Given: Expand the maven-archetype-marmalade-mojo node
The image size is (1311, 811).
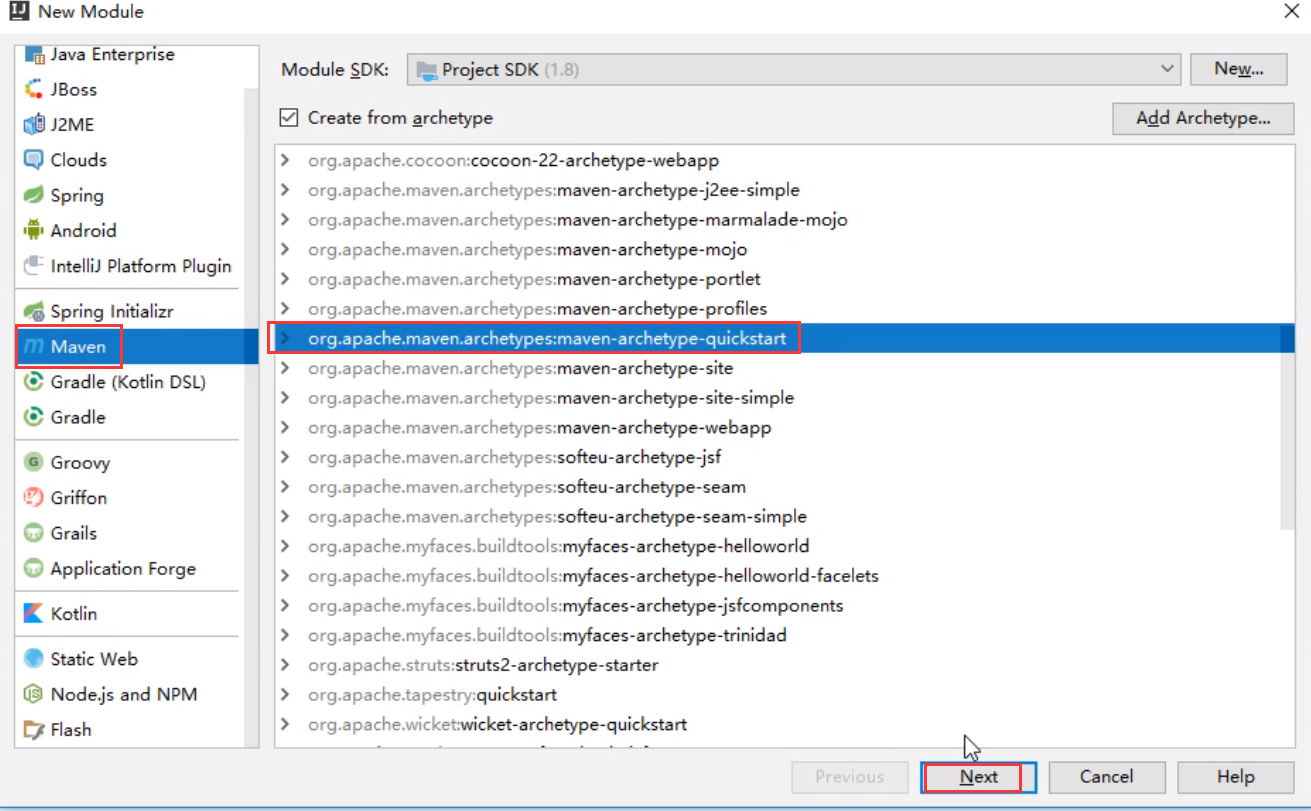Looking at the screenshot, I should 286,220.
